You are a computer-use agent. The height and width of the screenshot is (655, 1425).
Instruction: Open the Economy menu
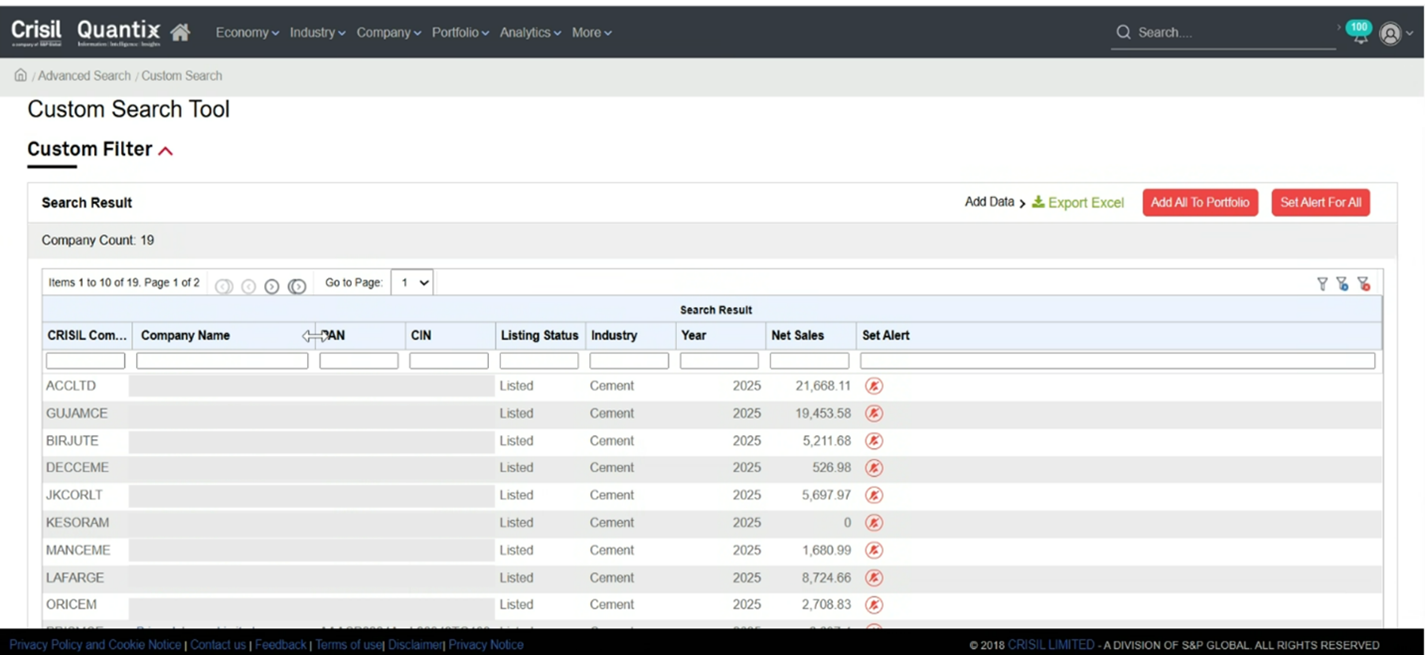(x=247, y=33)
